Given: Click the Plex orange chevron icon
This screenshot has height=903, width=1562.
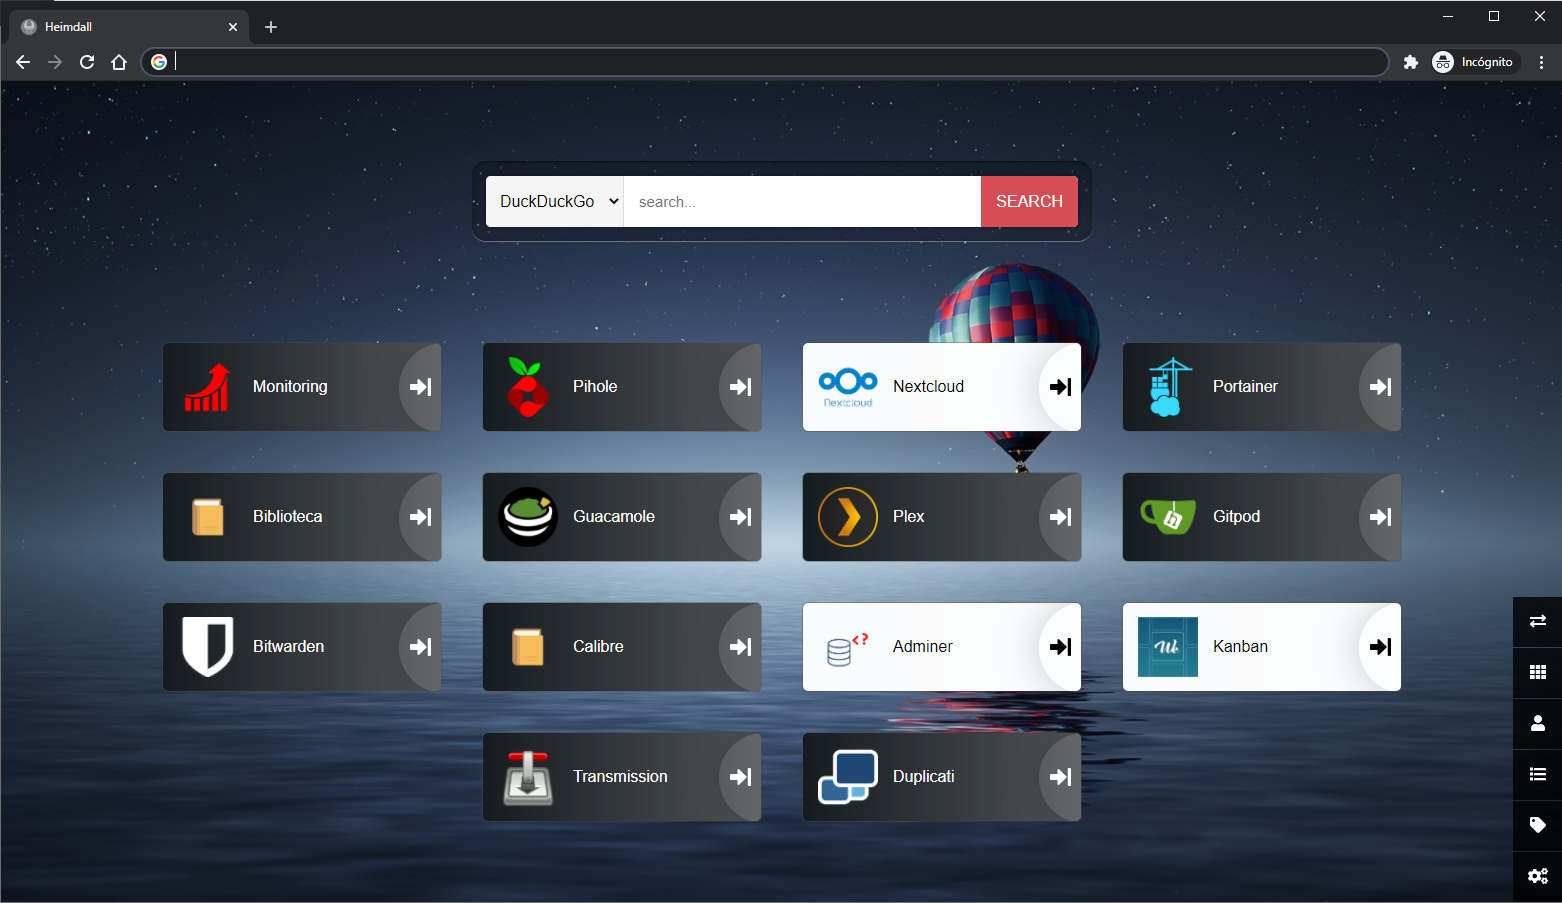Looking at the screenshot, I should coord(848,517).
